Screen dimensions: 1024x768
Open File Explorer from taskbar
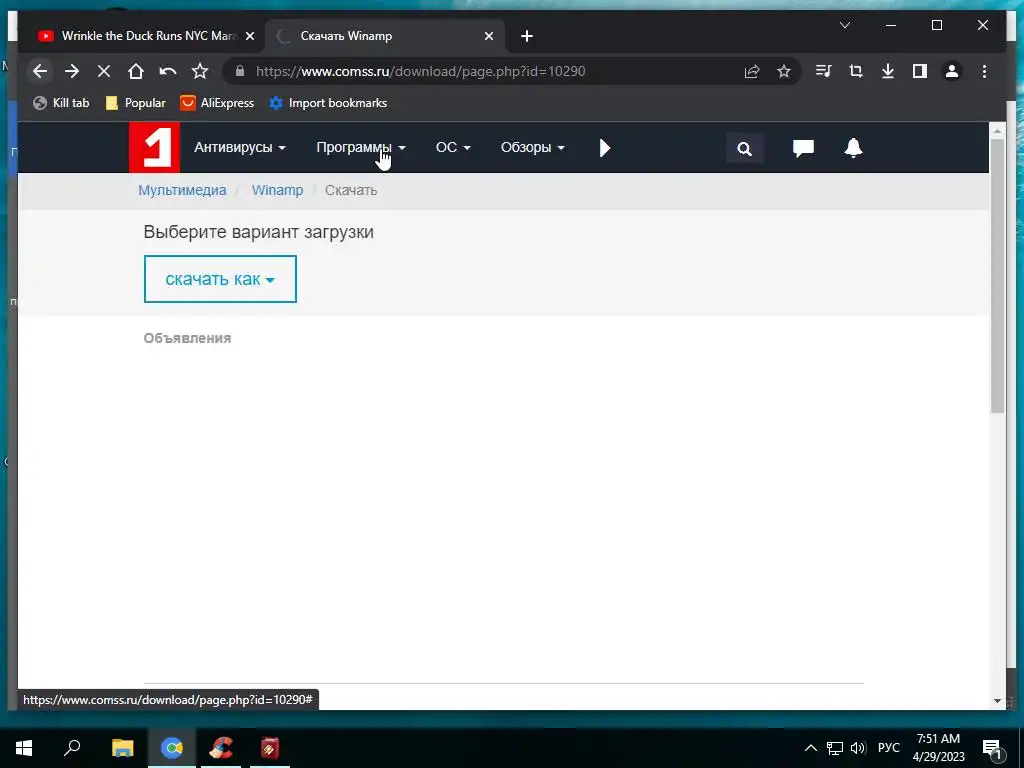[x=122, y=748]
